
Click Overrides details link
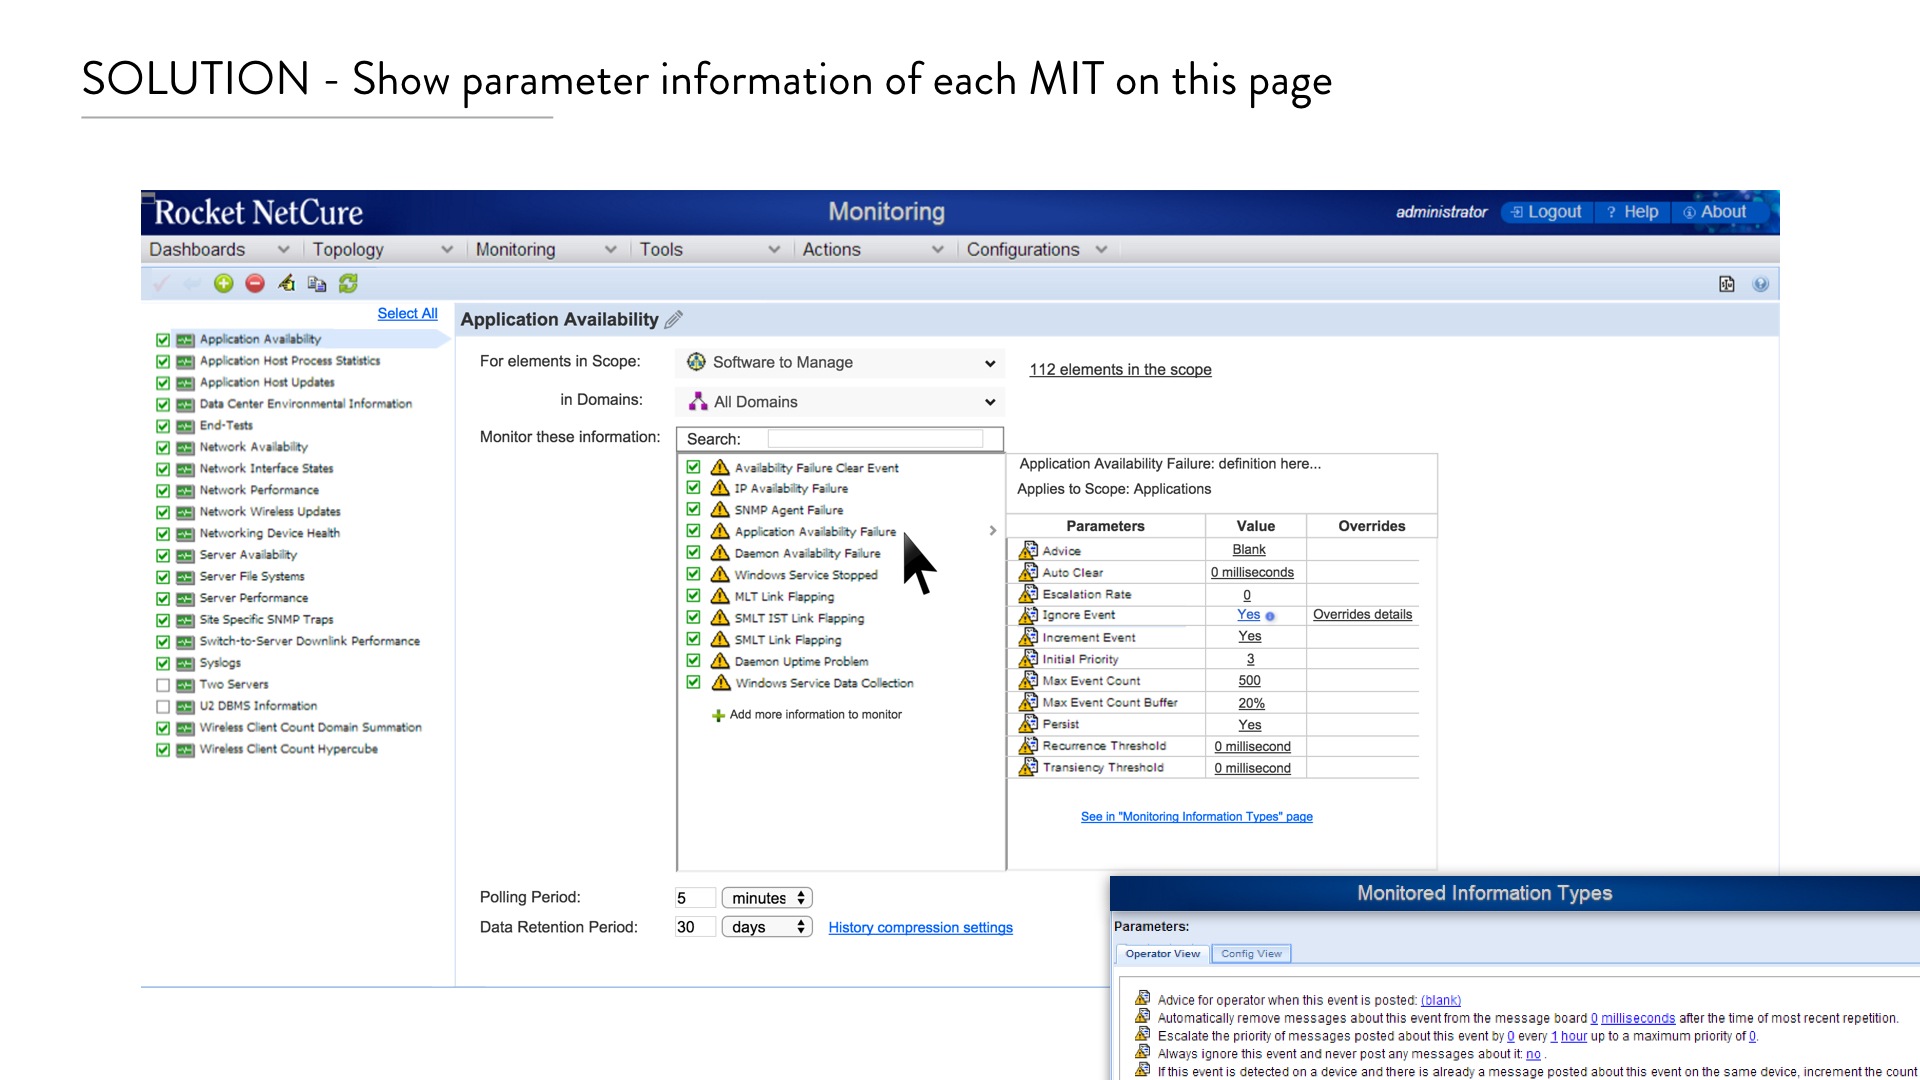click(x=1362, y=615)
